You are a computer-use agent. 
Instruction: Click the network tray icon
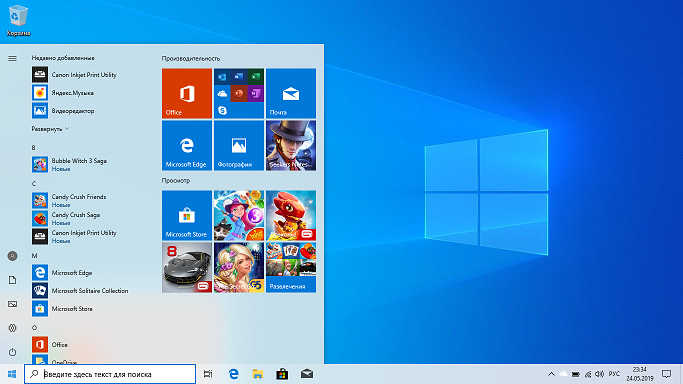588,374
